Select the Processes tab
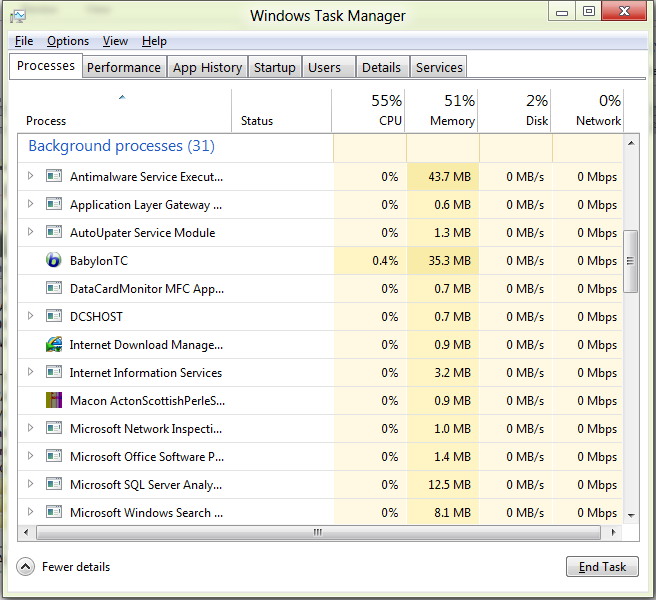 pos(46,66)
